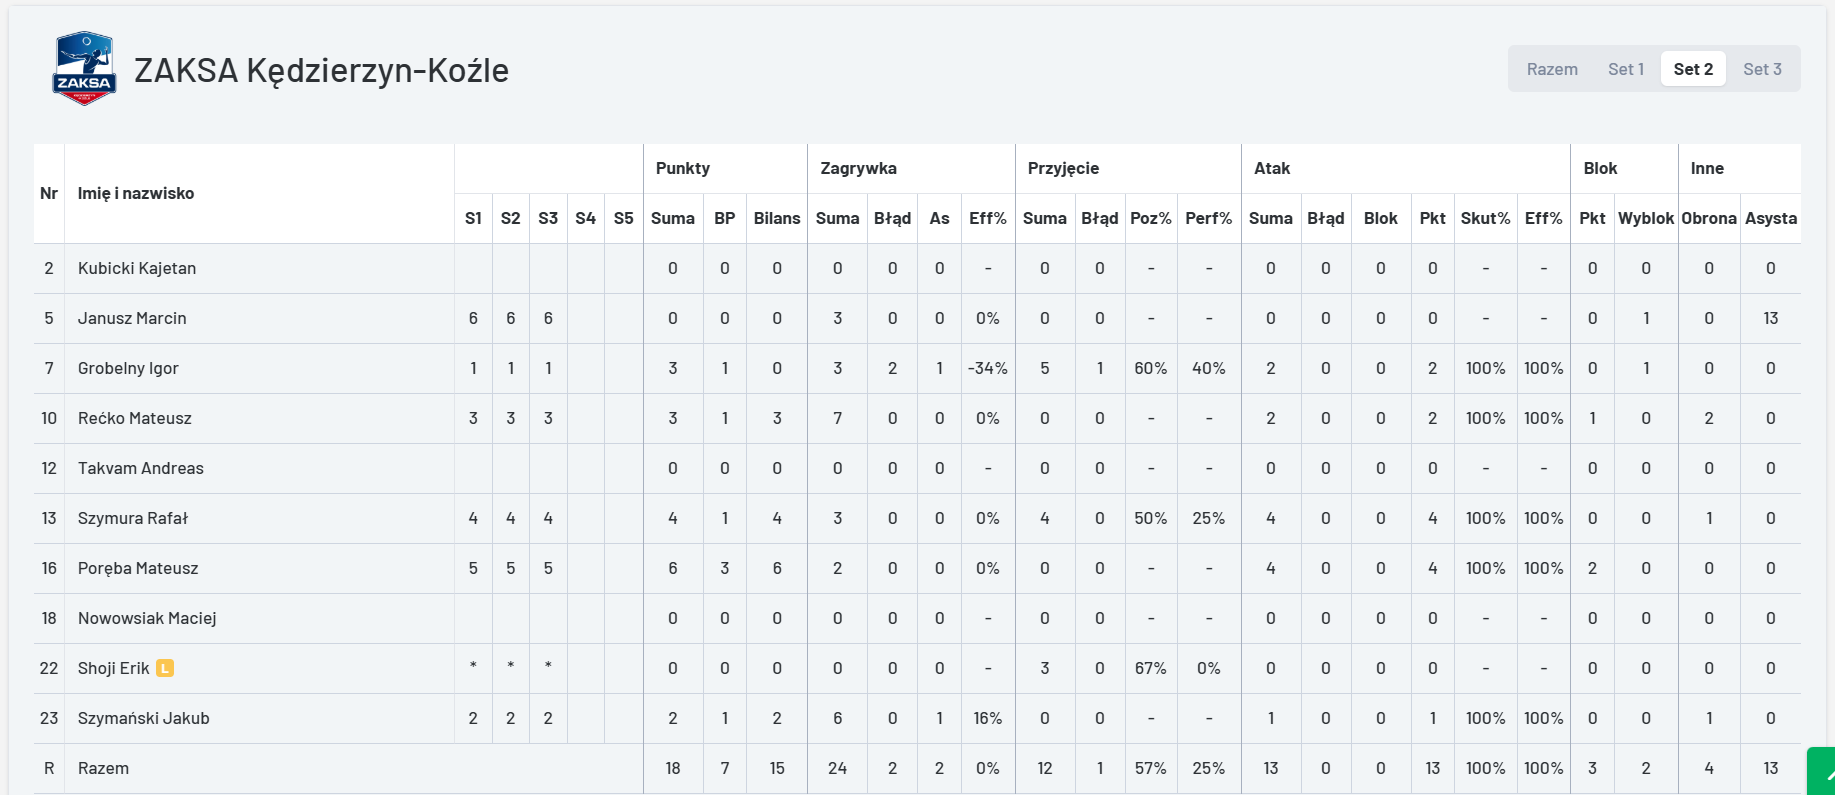Click the green scroll-up button at bottom right
Screen dimensions: 1835x795
[1822, 772]
